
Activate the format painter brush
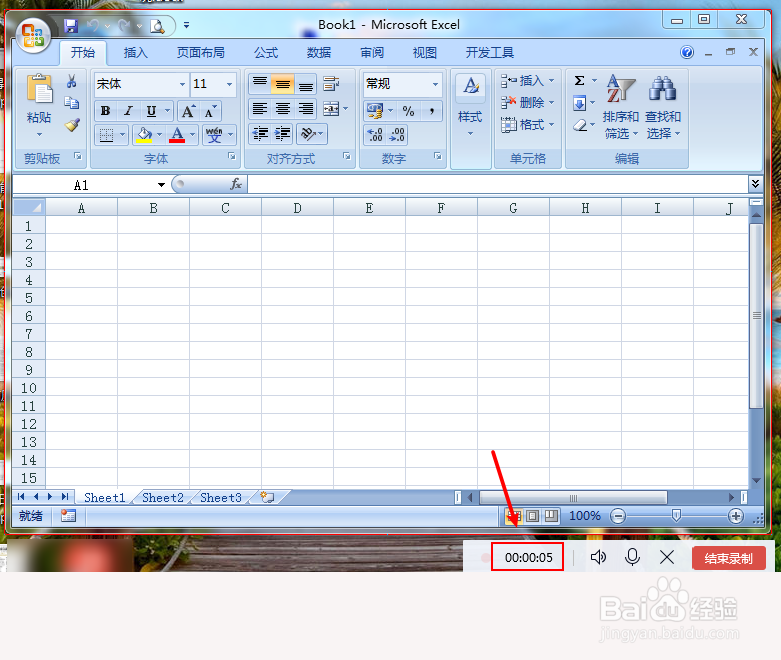coord(72,125)
